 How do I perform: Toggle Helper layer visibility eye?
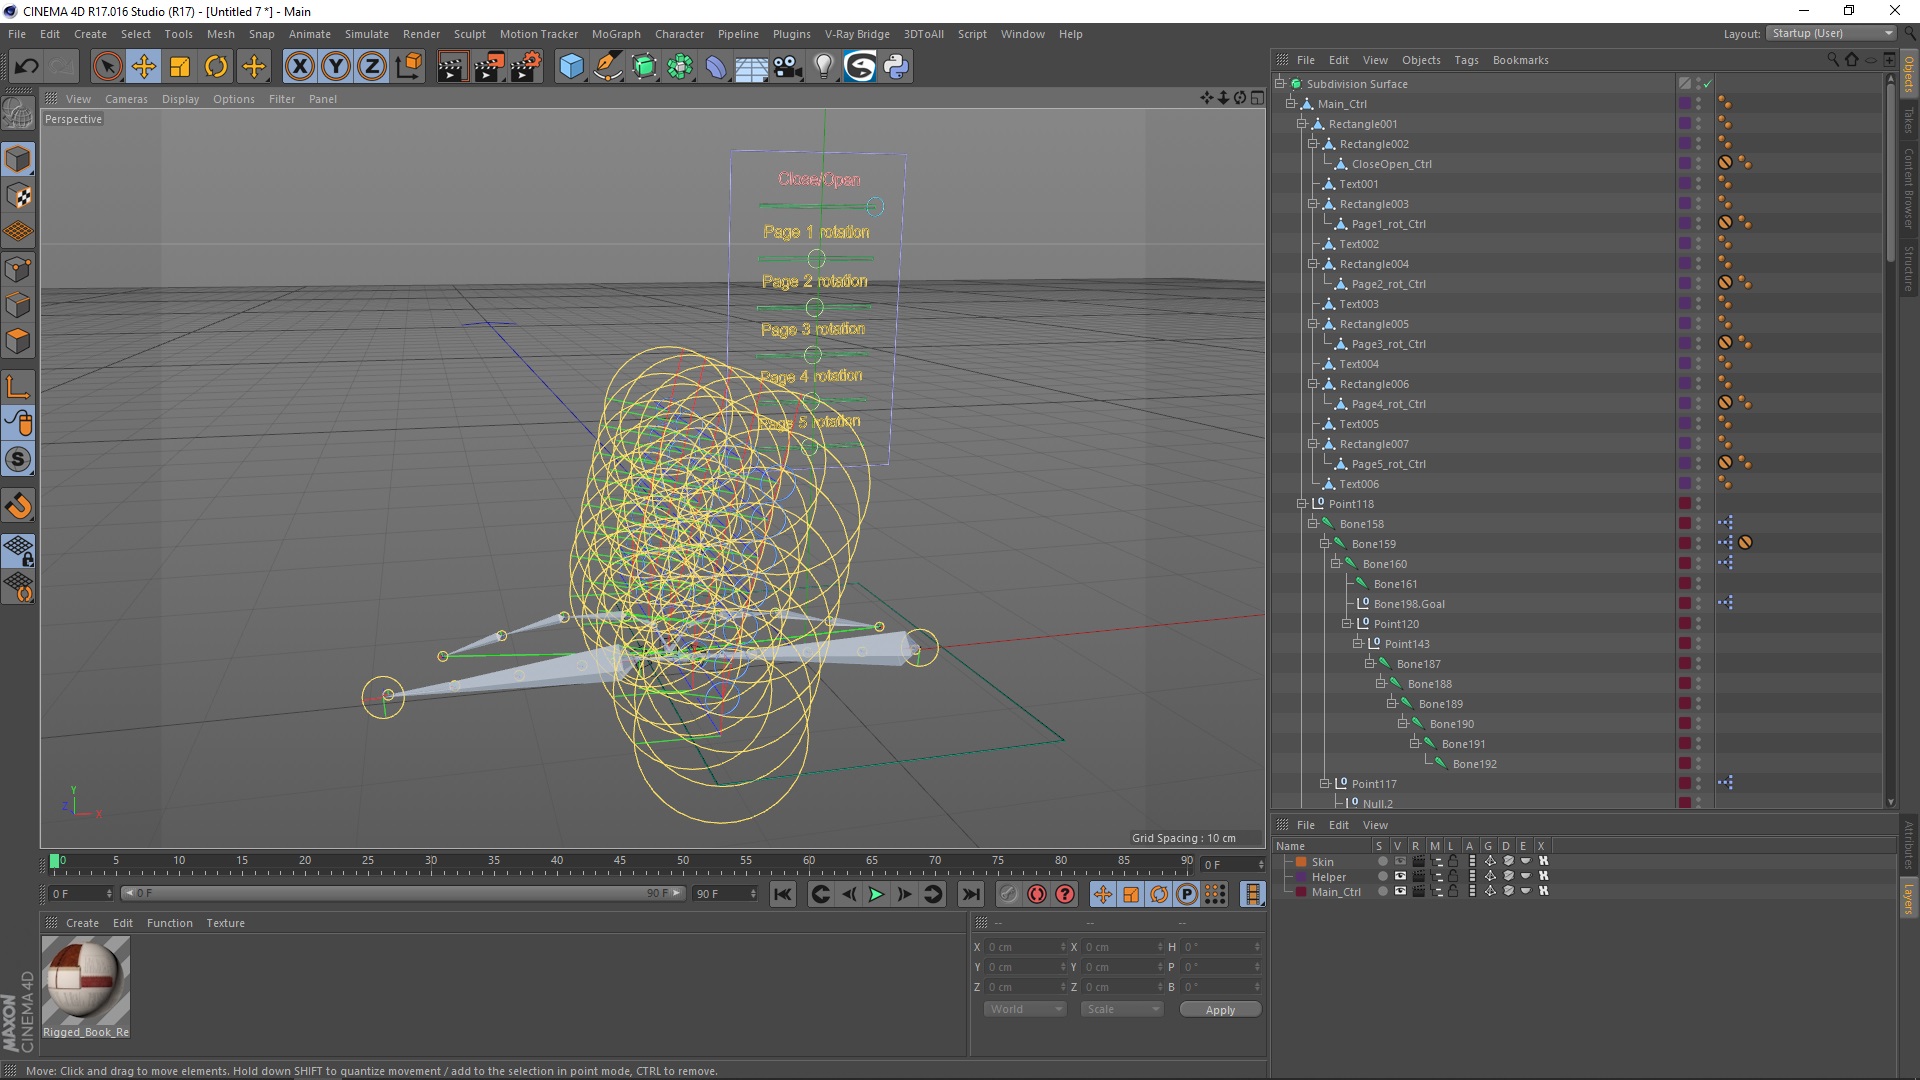point(1400,876)
